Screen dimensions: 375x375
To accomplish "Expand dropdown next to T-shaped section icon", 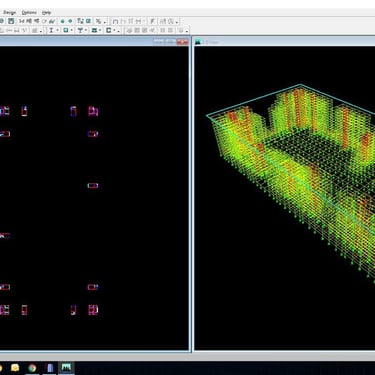I will click(86, 30).
